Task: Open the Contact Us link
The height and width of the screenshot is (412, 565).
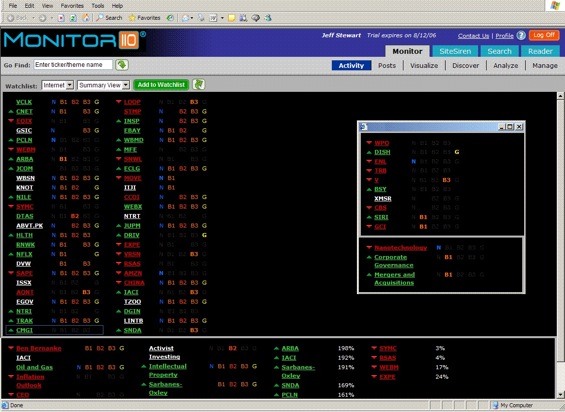Action: 473,36
